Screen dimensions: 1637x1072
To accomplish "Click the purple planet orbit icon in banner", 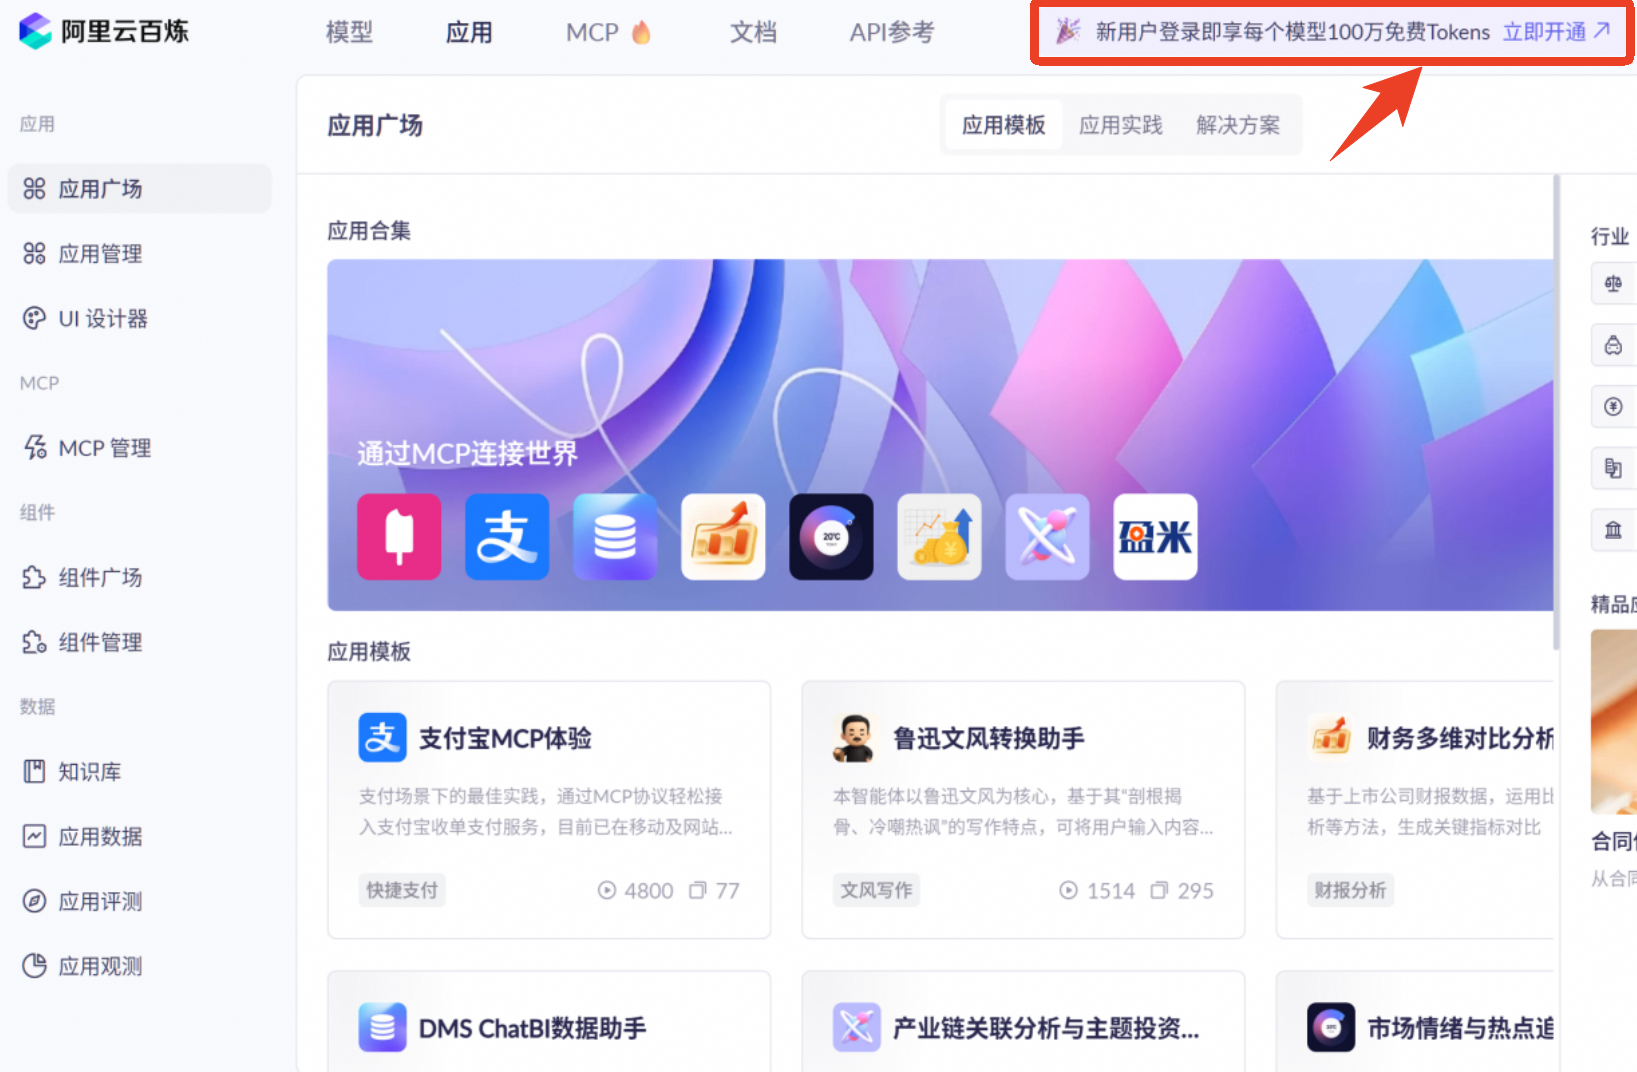I will click(1047, 537).
